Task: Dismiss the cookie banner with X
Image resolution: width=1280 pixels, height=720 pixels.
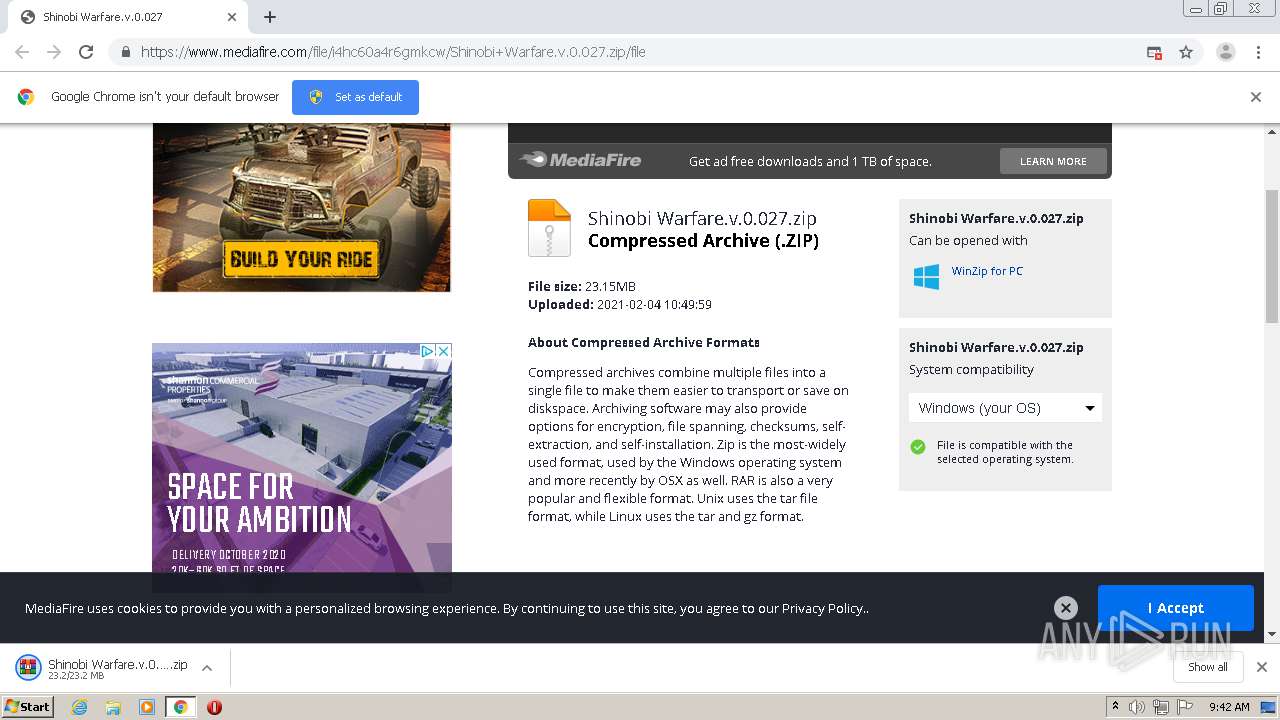Action: [x=1066, y=608]
